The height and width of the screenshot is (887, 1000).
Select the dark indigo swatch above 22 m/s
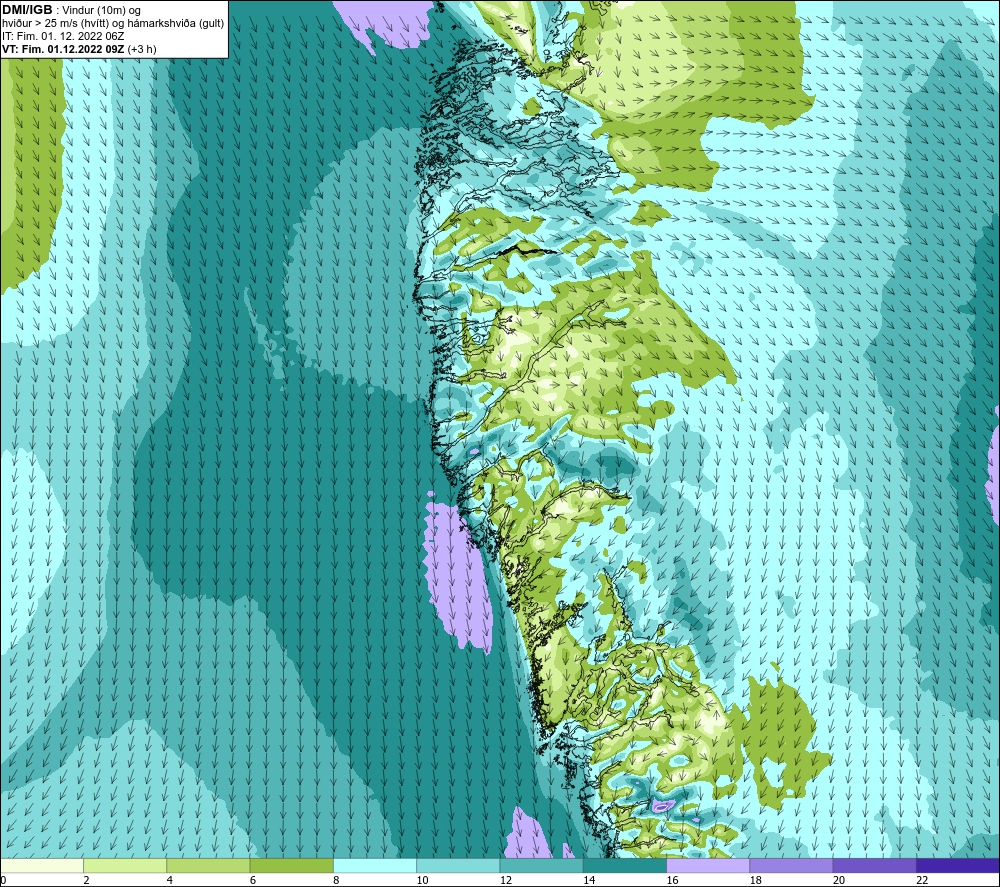point(957,865)
